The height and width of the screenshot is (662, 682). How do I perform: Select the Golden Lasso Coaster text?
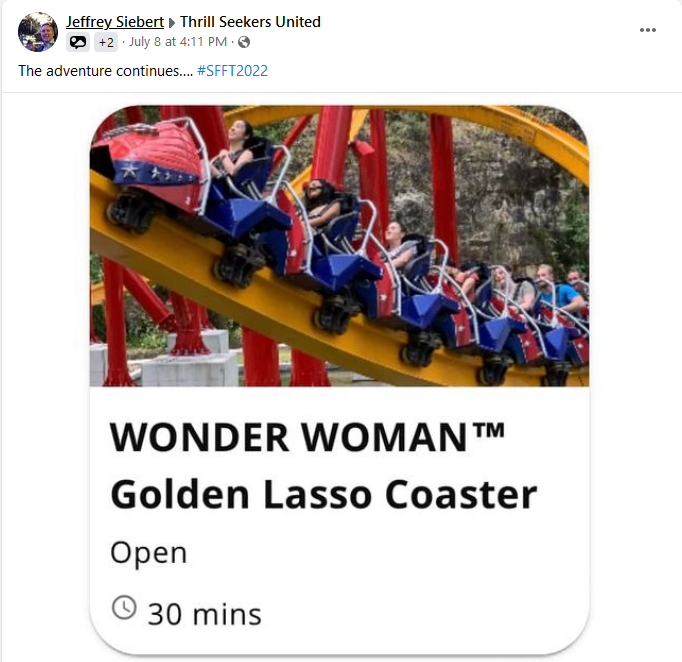click(x=324, y=495)
